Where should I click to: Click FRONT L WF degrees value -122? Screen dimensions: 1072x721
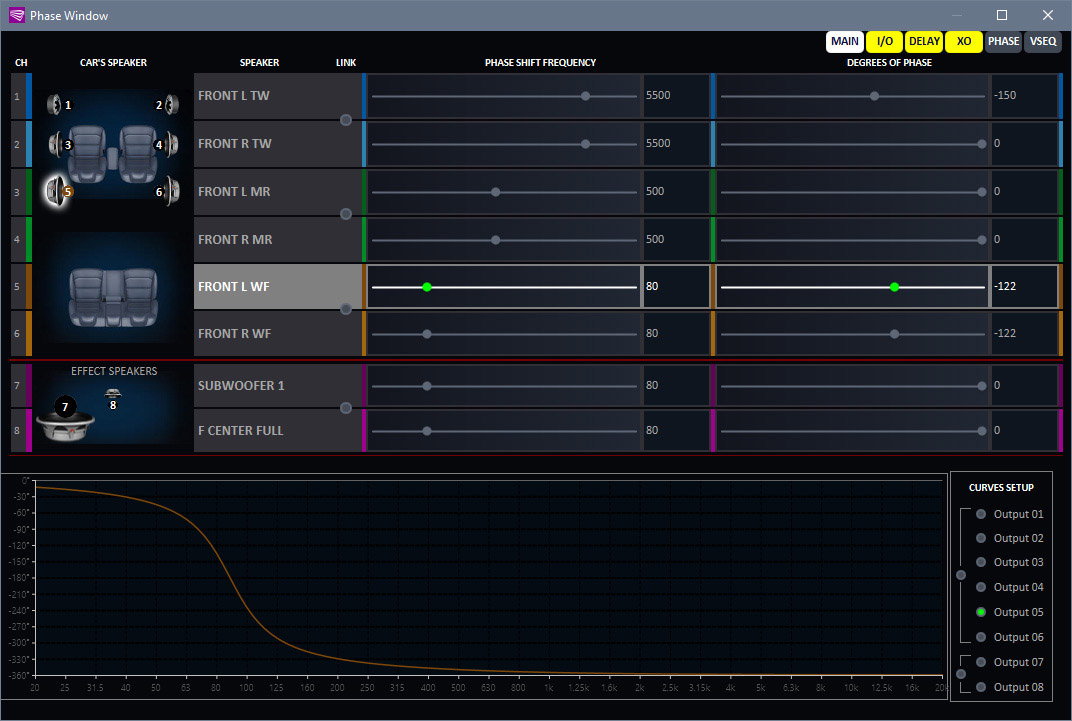[1005, 286]
